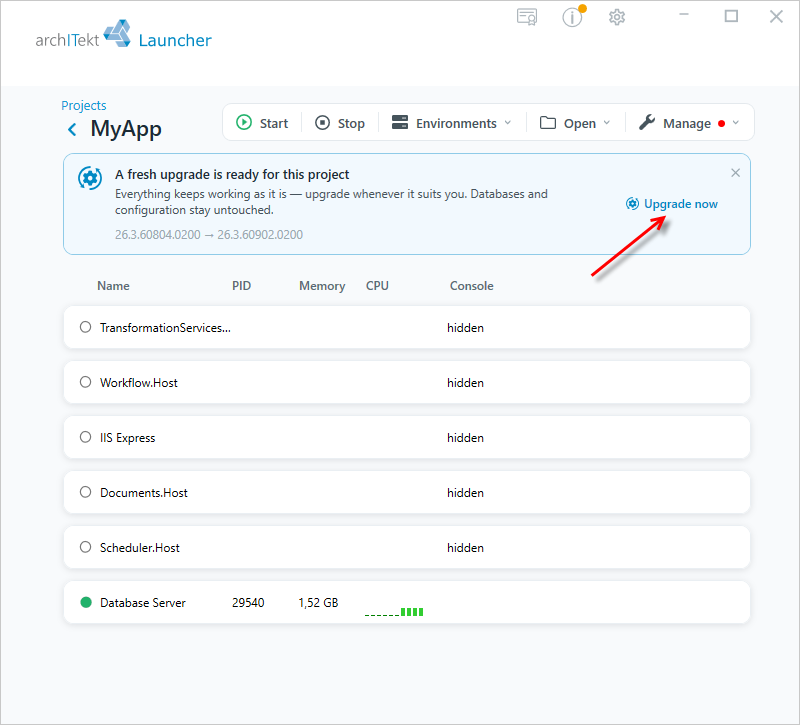Click hidden console status for Workflow.Host

click(x=465, y=383)
